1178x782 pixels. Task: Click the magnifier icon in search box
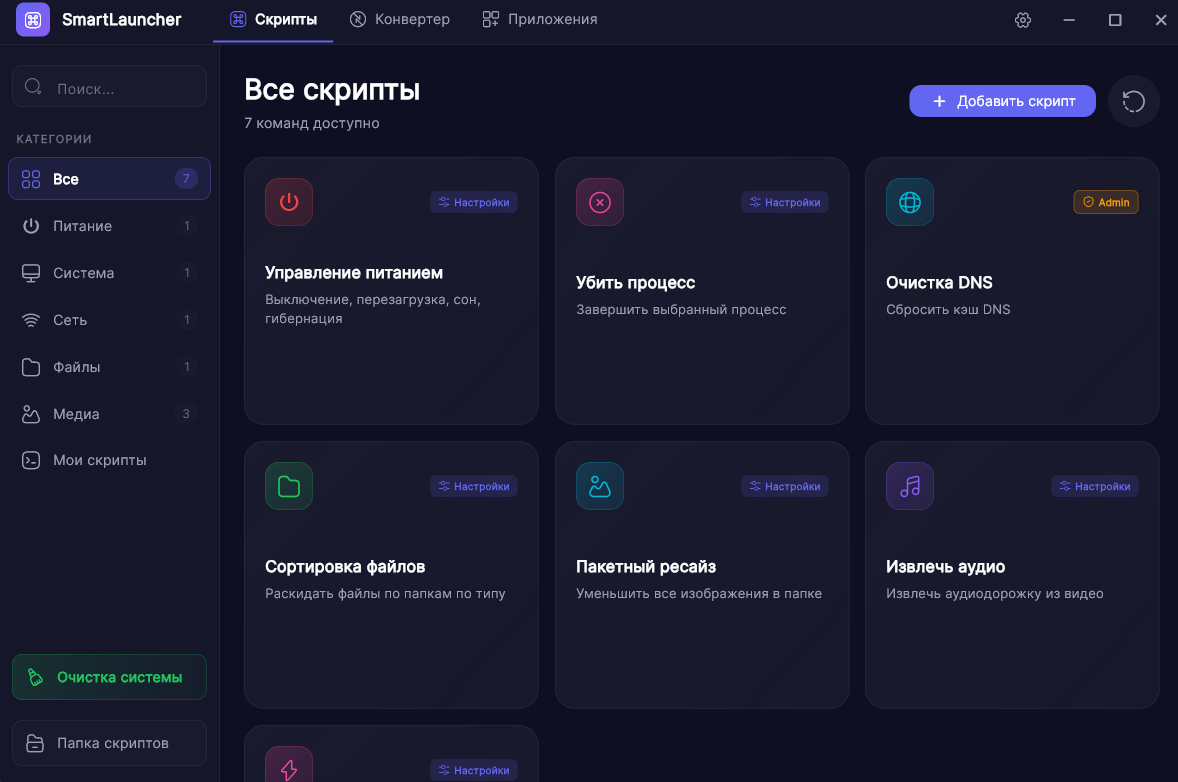pyautogui.click(x=33, y=86)
